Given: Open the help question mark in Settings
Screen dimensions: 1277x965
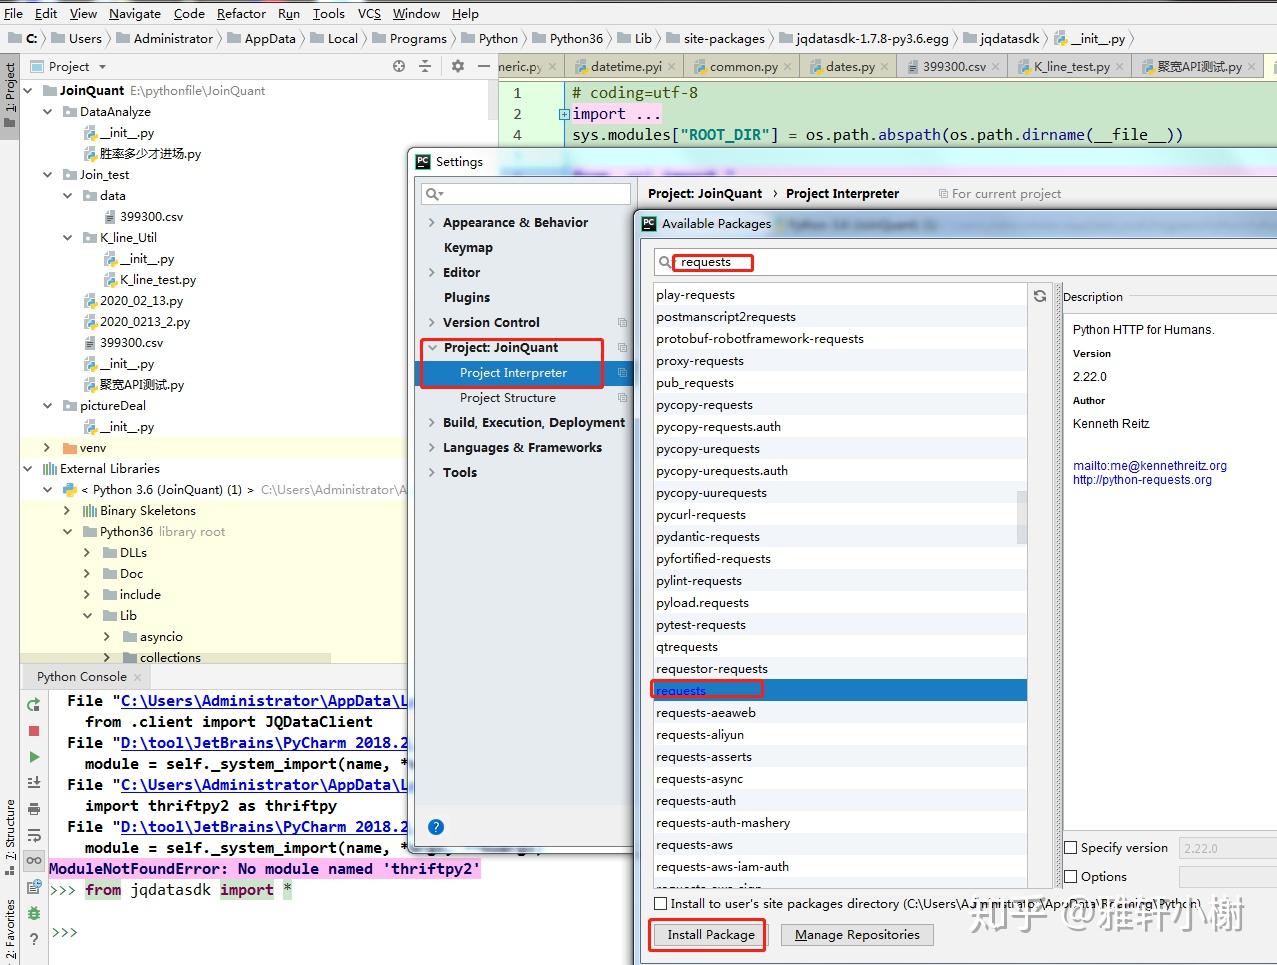Looking at the screenshot, I should [x=436, y=827].
